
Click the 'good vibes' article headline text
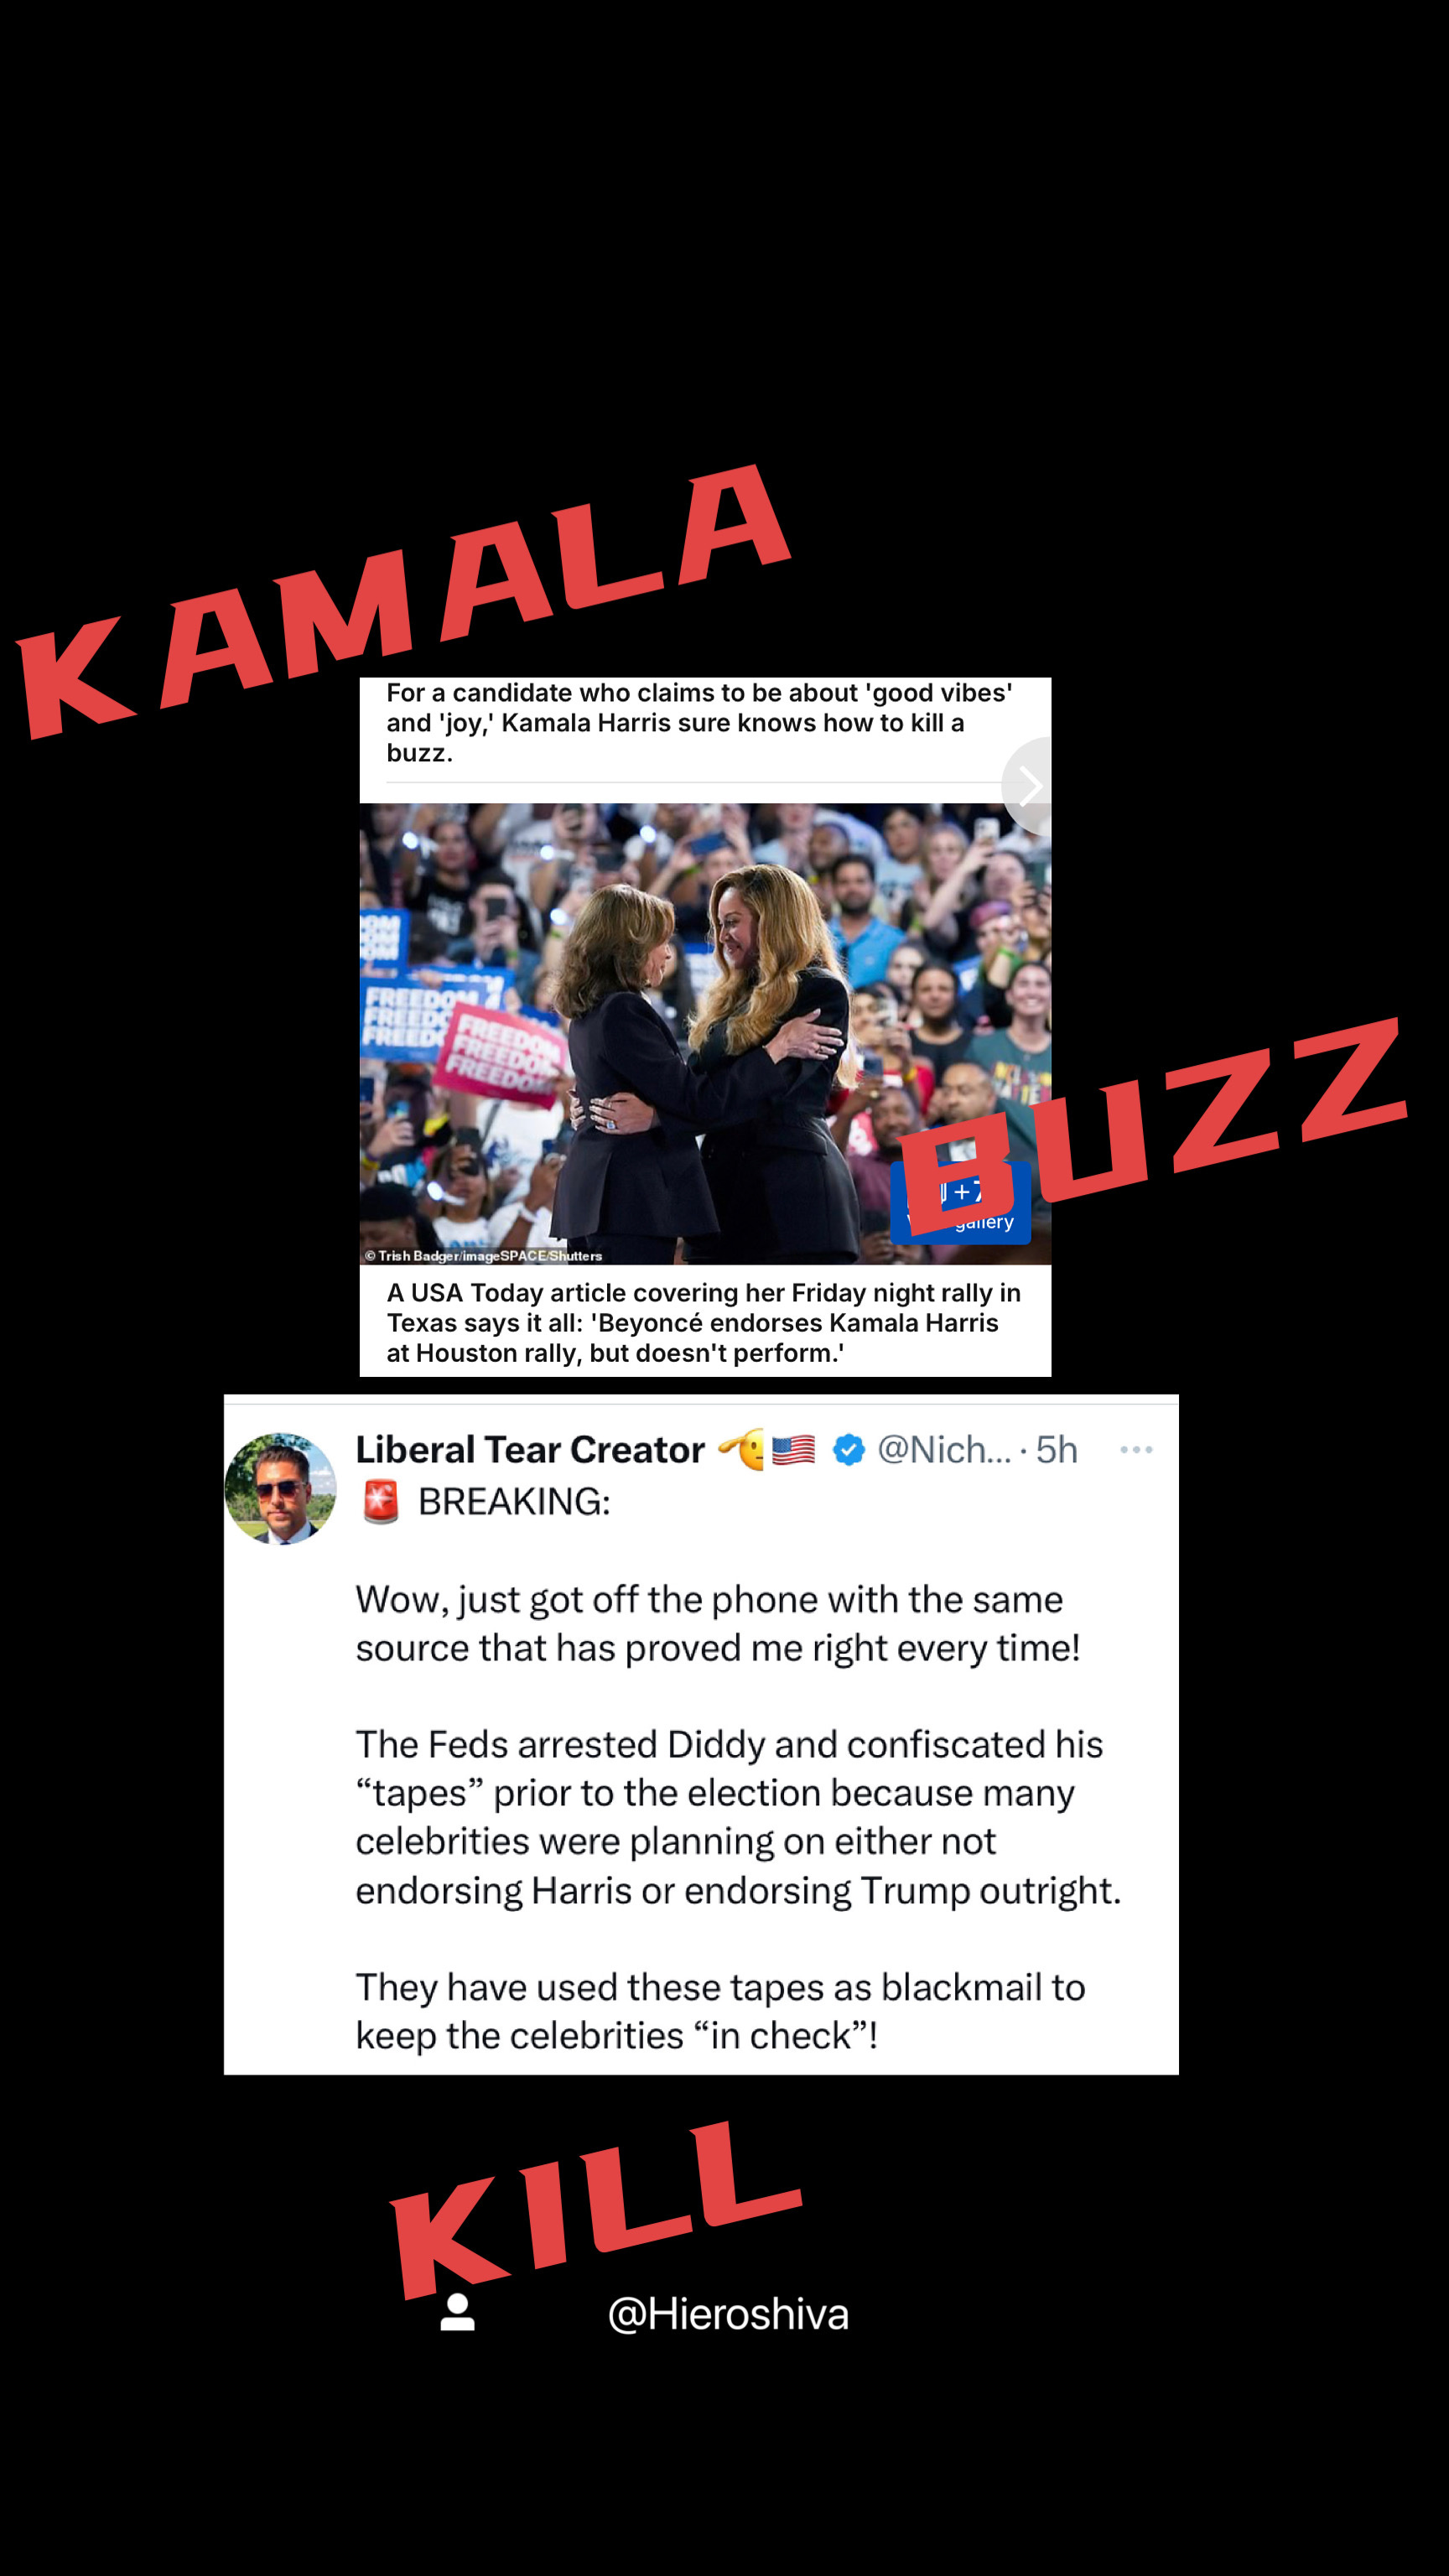(699, 722)
